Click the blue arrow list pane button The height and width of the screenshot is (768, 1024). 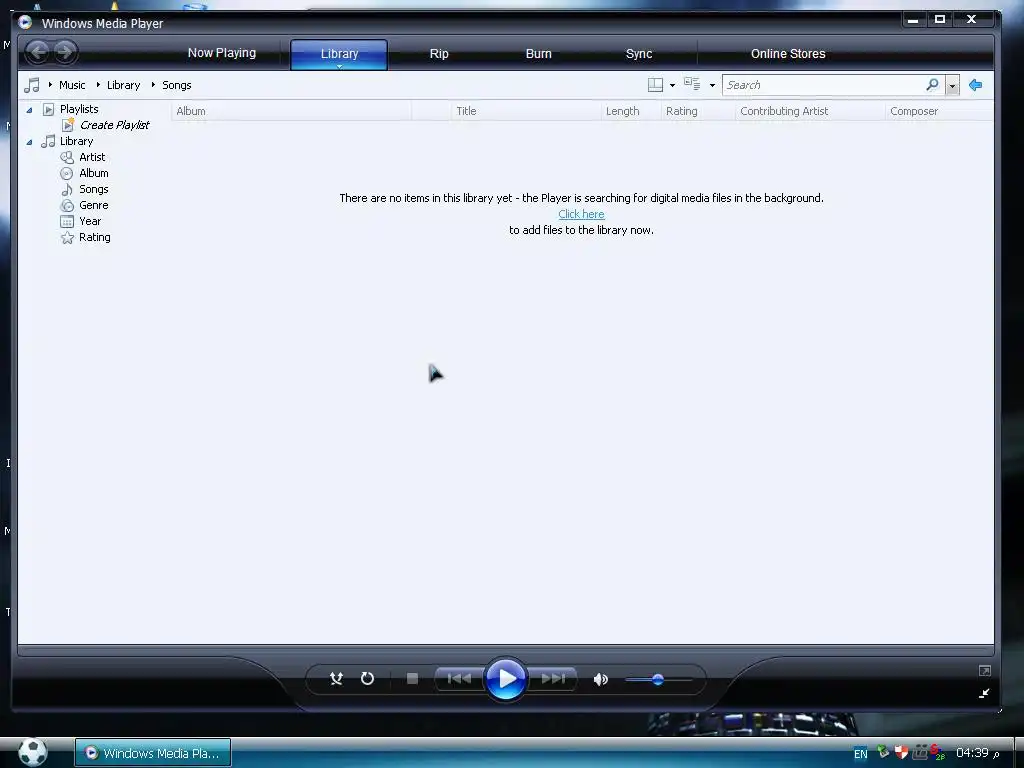click(976, 85)
